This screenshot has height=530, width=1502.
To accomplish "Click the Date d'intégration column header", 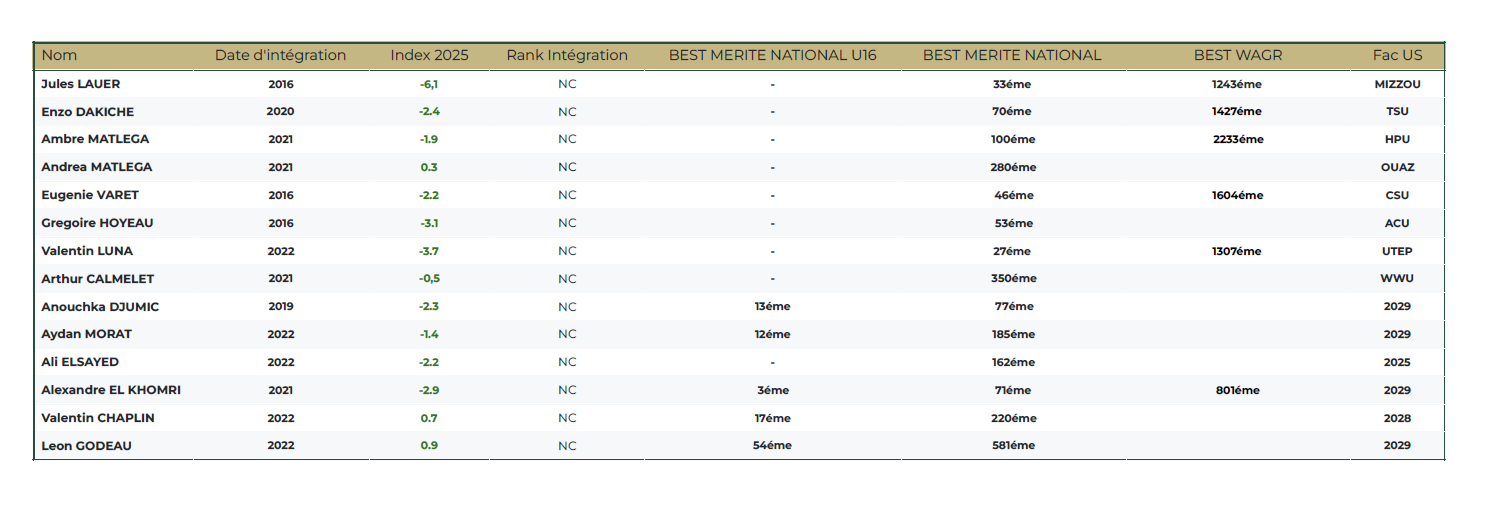I will tap(280, 56).
